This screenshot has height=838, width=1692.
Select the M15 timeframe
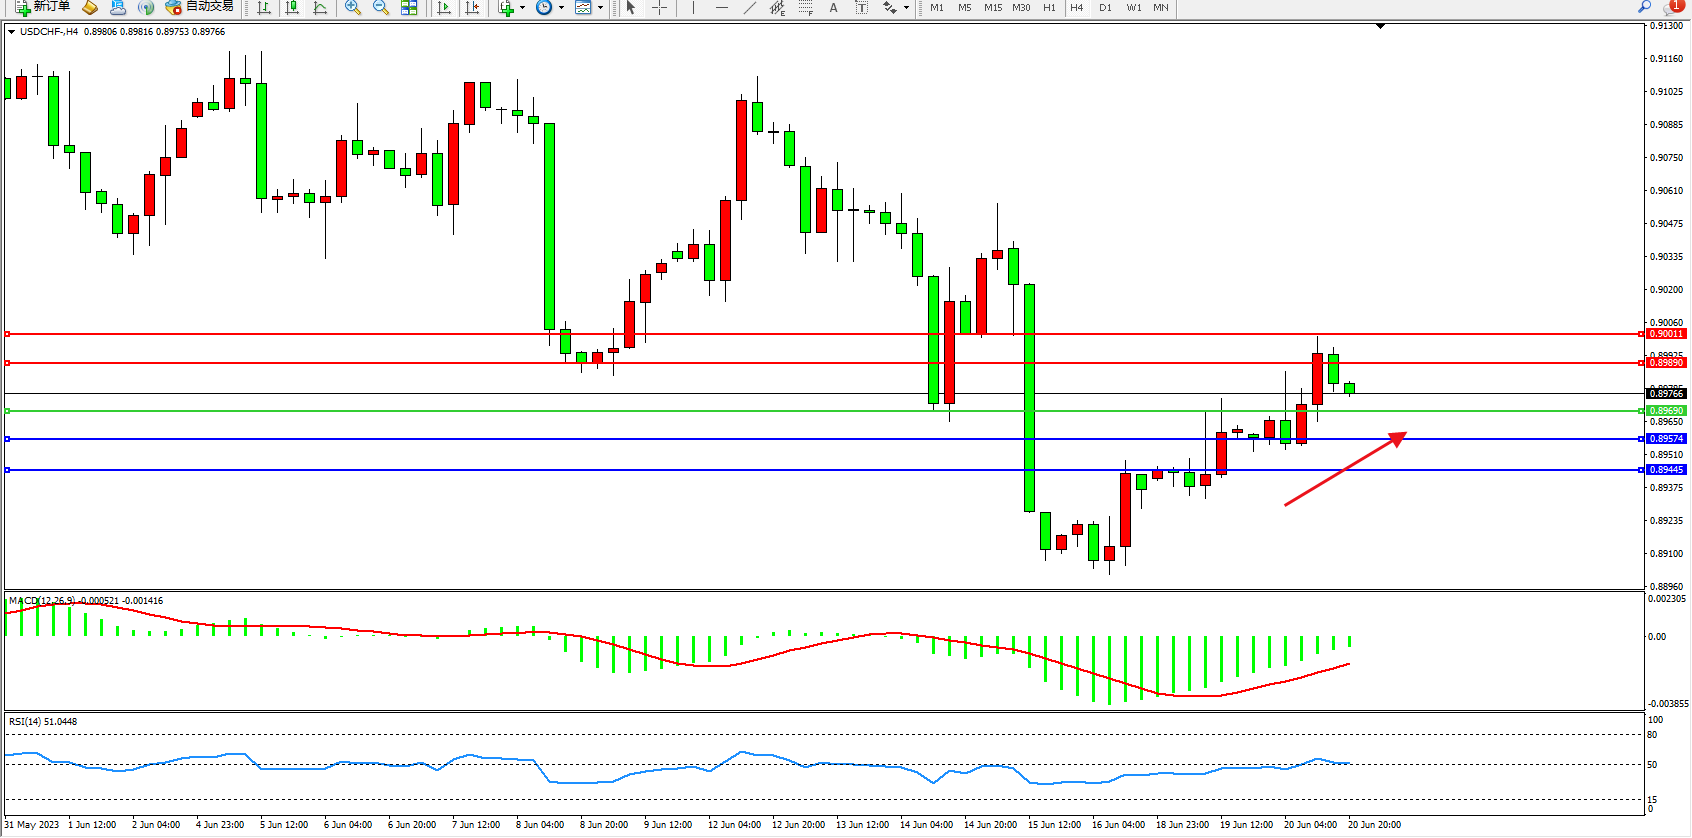click(992, 8)
